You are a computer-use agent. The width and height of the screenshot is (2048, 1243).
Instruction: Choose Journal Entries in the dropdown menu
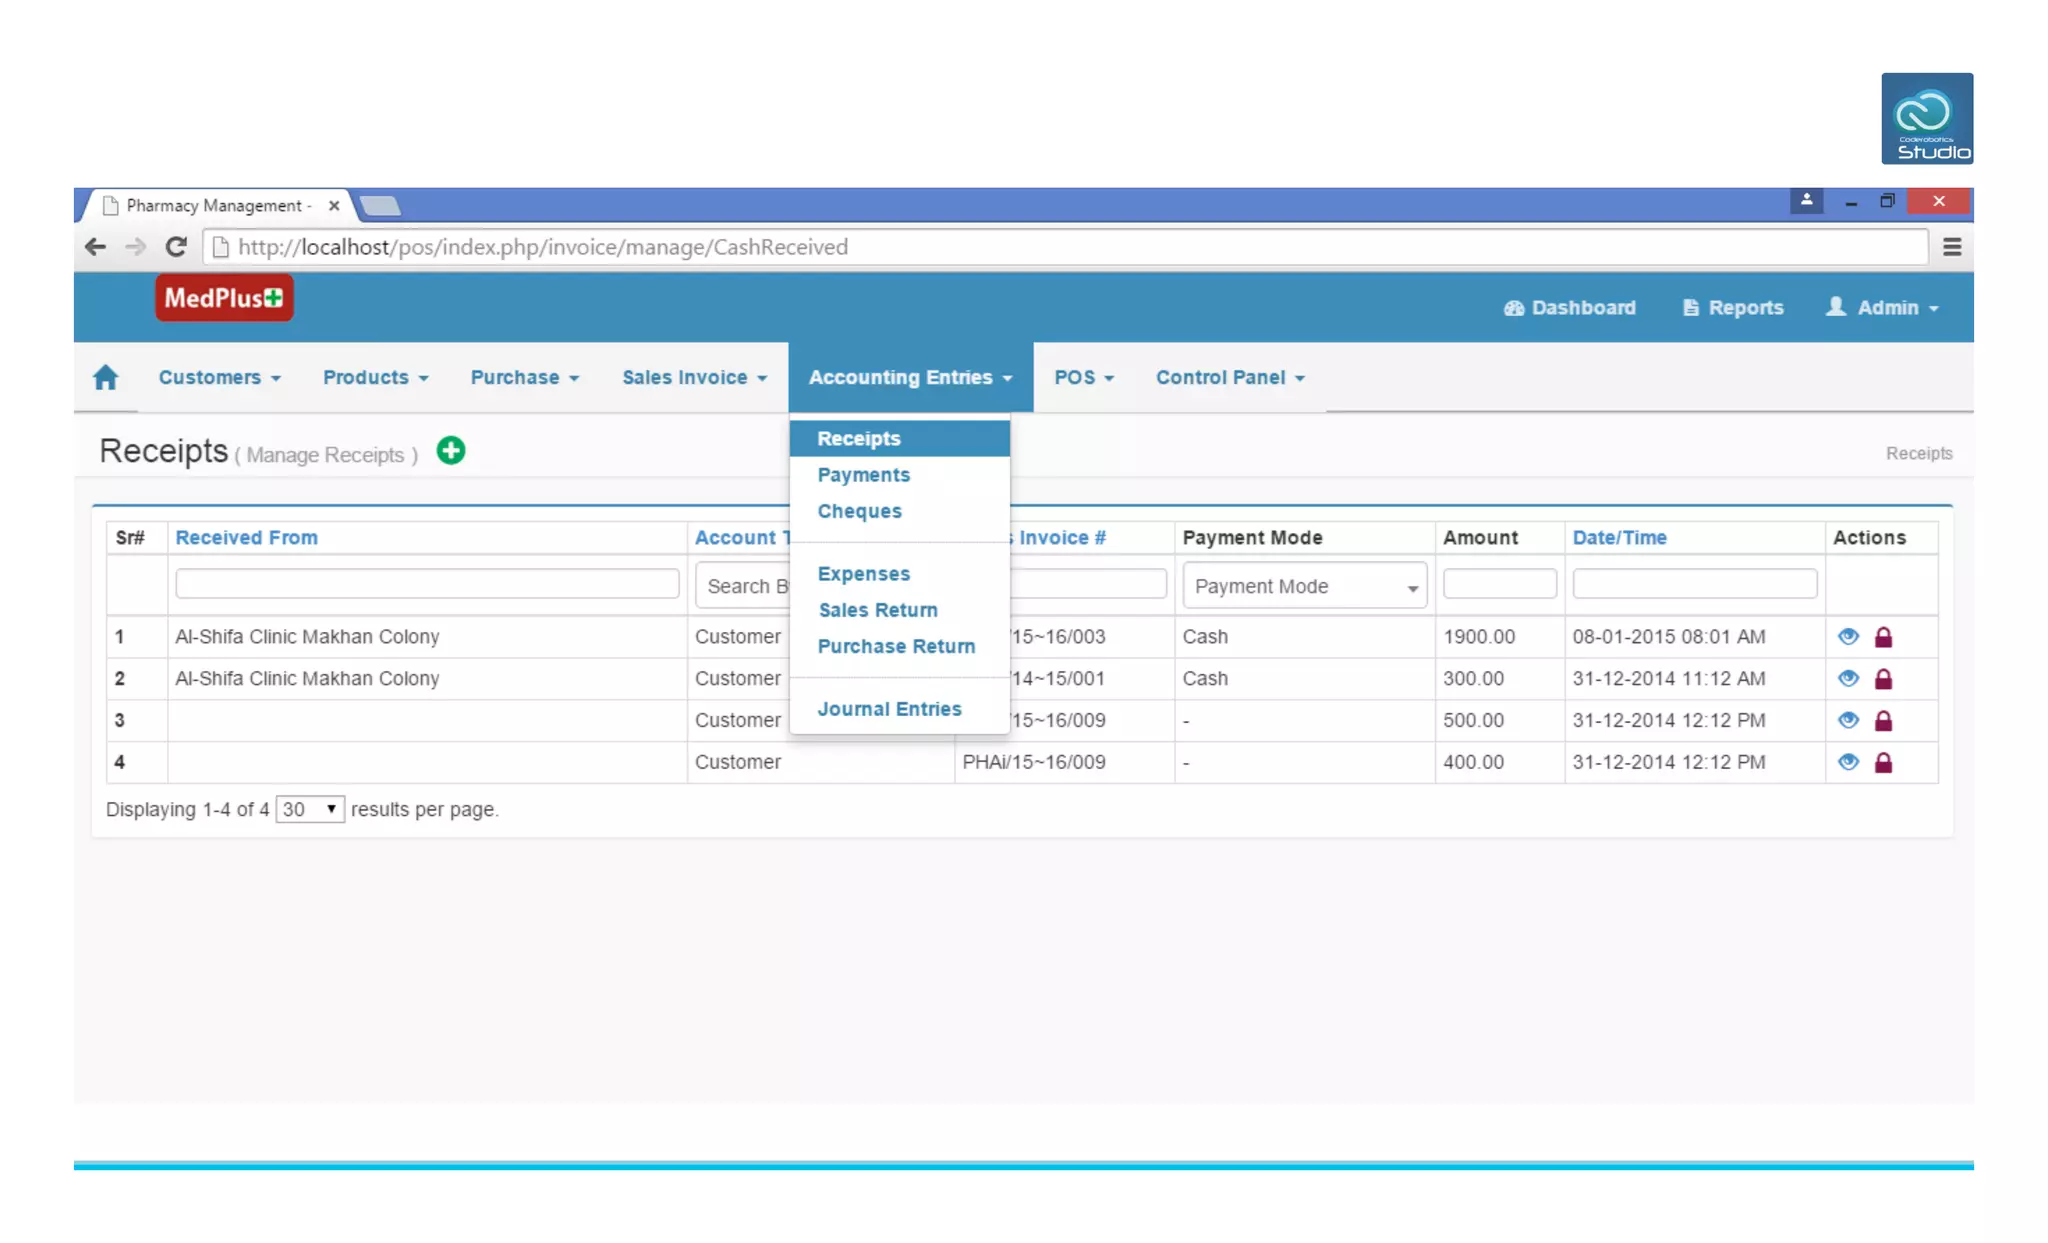point(889,709)
